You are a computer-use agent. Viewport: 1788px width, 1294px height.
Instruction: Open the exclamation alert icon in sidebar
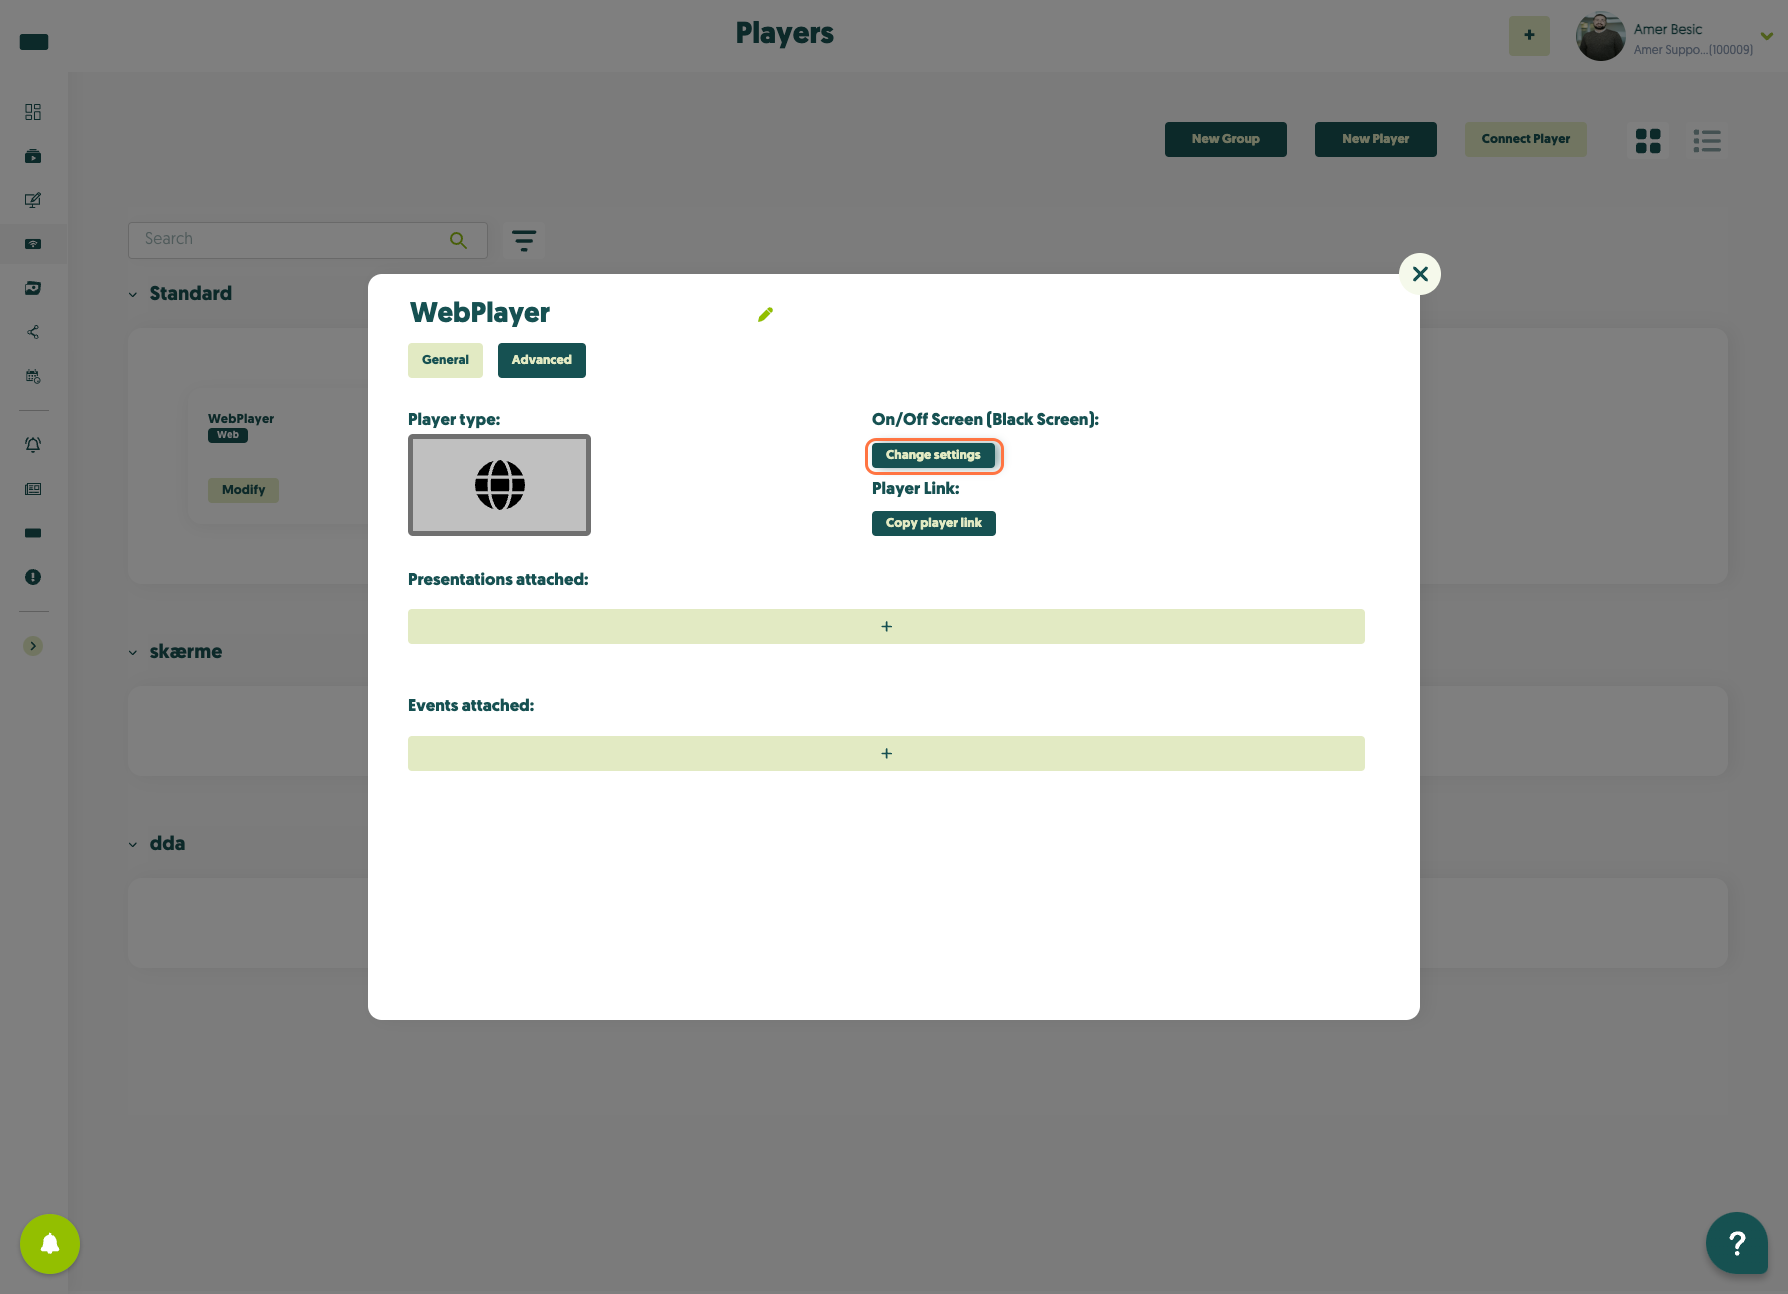coord(33,577)
